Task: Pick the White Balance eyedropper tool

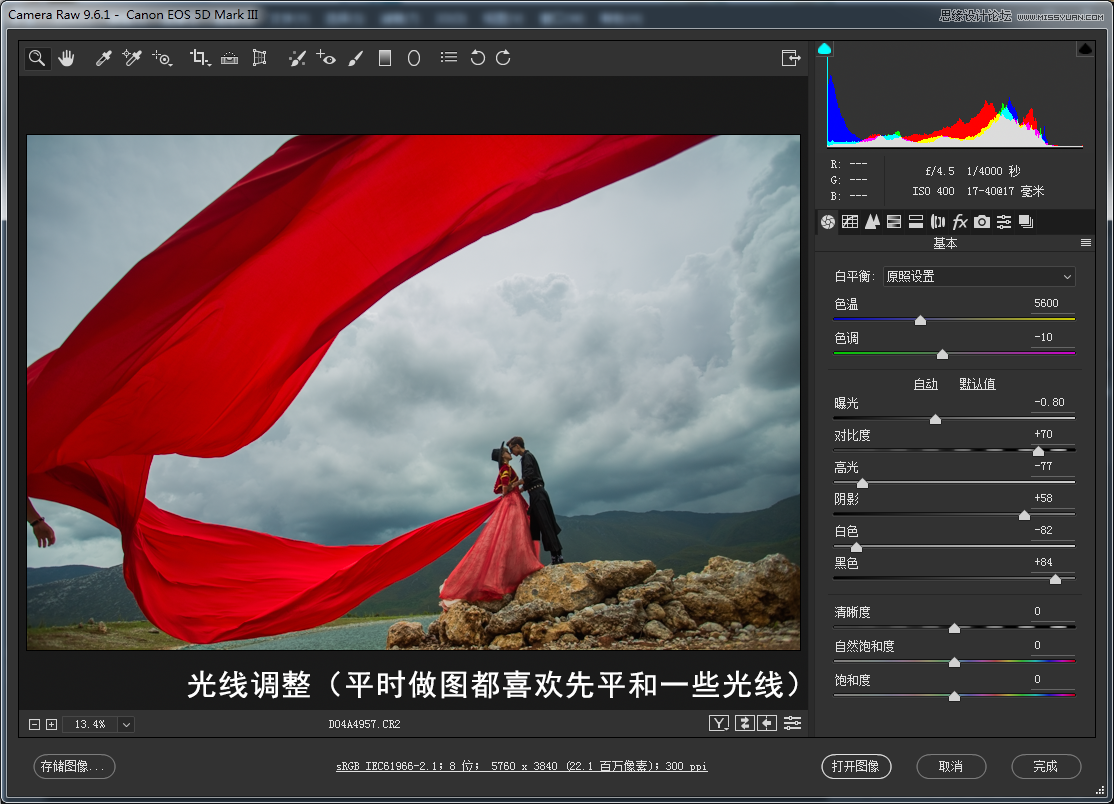Action: tap(104, 58)
